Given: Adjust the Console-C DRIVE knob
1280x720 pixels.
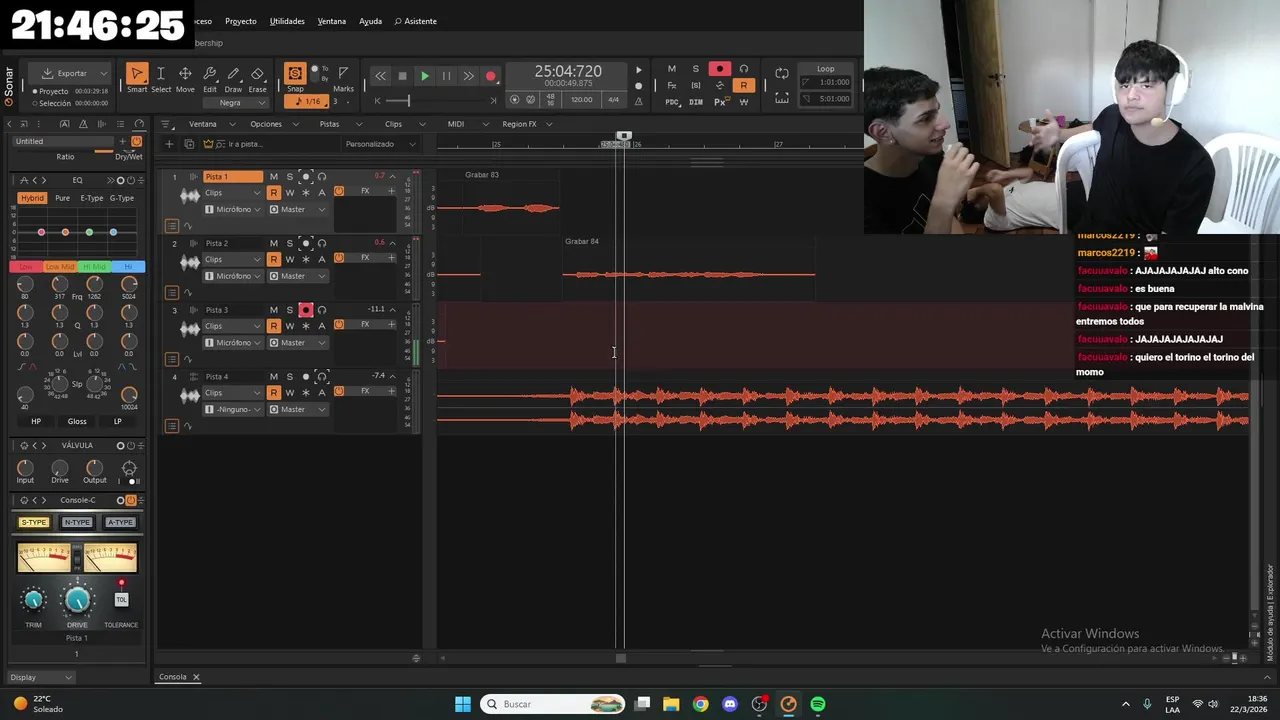Looking at the screenshot, I should point(77,600).
